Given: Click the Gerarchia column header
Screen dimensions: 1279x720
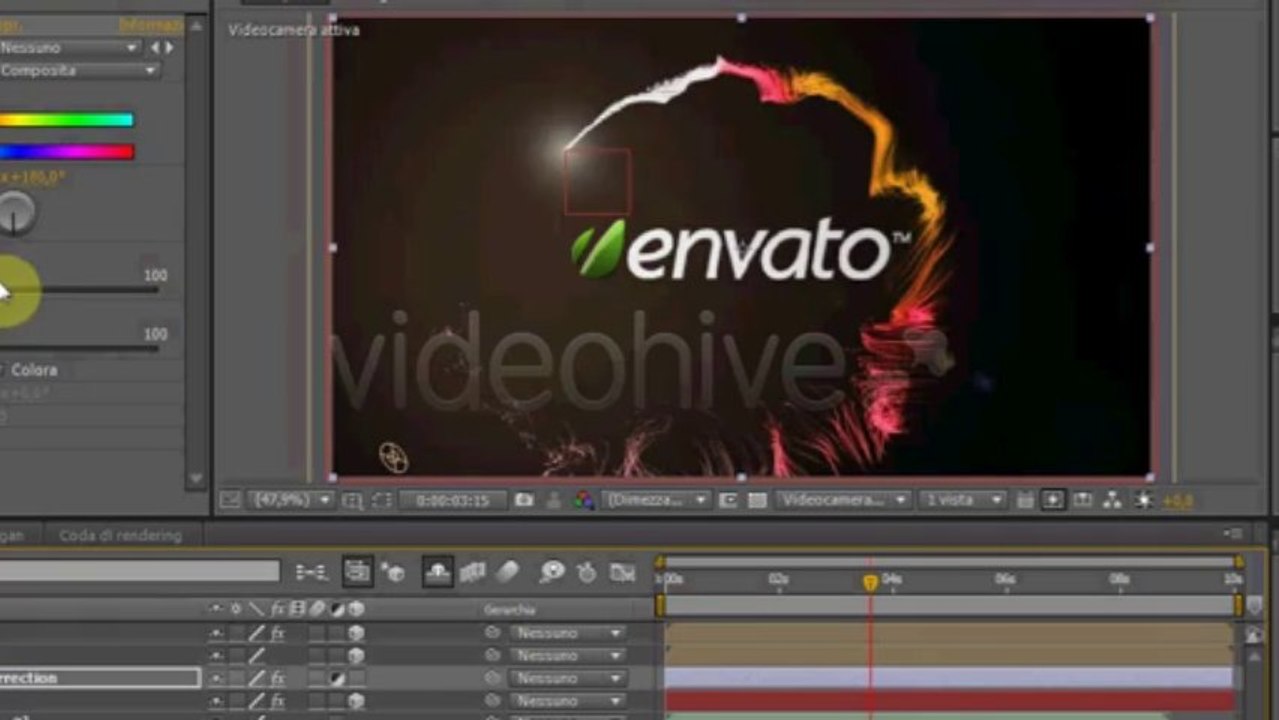Looking at the screenshot, I should 510,609.
